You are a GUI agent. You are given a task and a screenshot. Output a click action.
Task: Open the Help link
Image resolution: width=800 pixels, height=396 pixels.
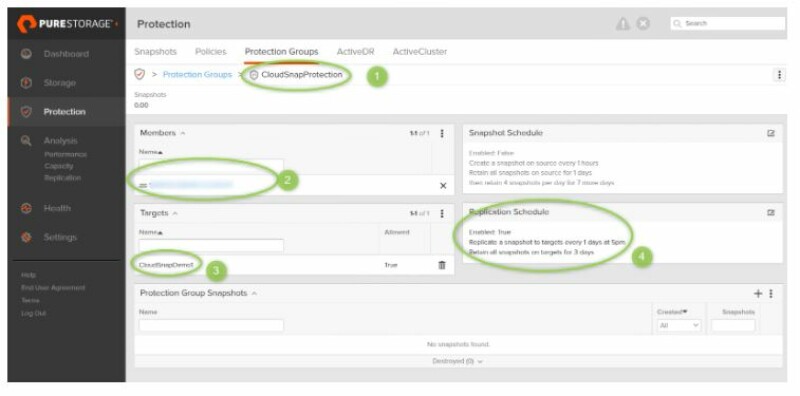[x=29, y=275]
